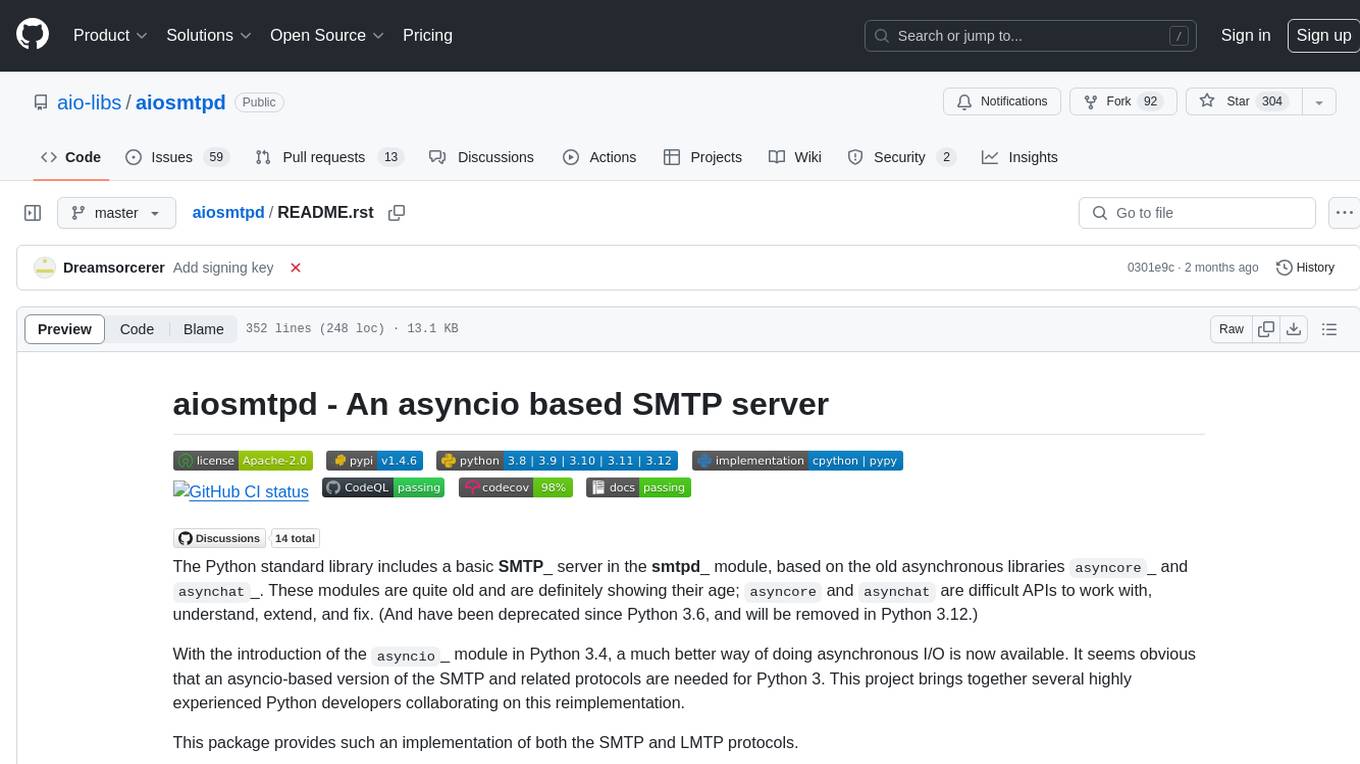The width and height of the screenshot is (1360, 764).
Task: Focus the Go to file field
Action: tap(1197, 213)
